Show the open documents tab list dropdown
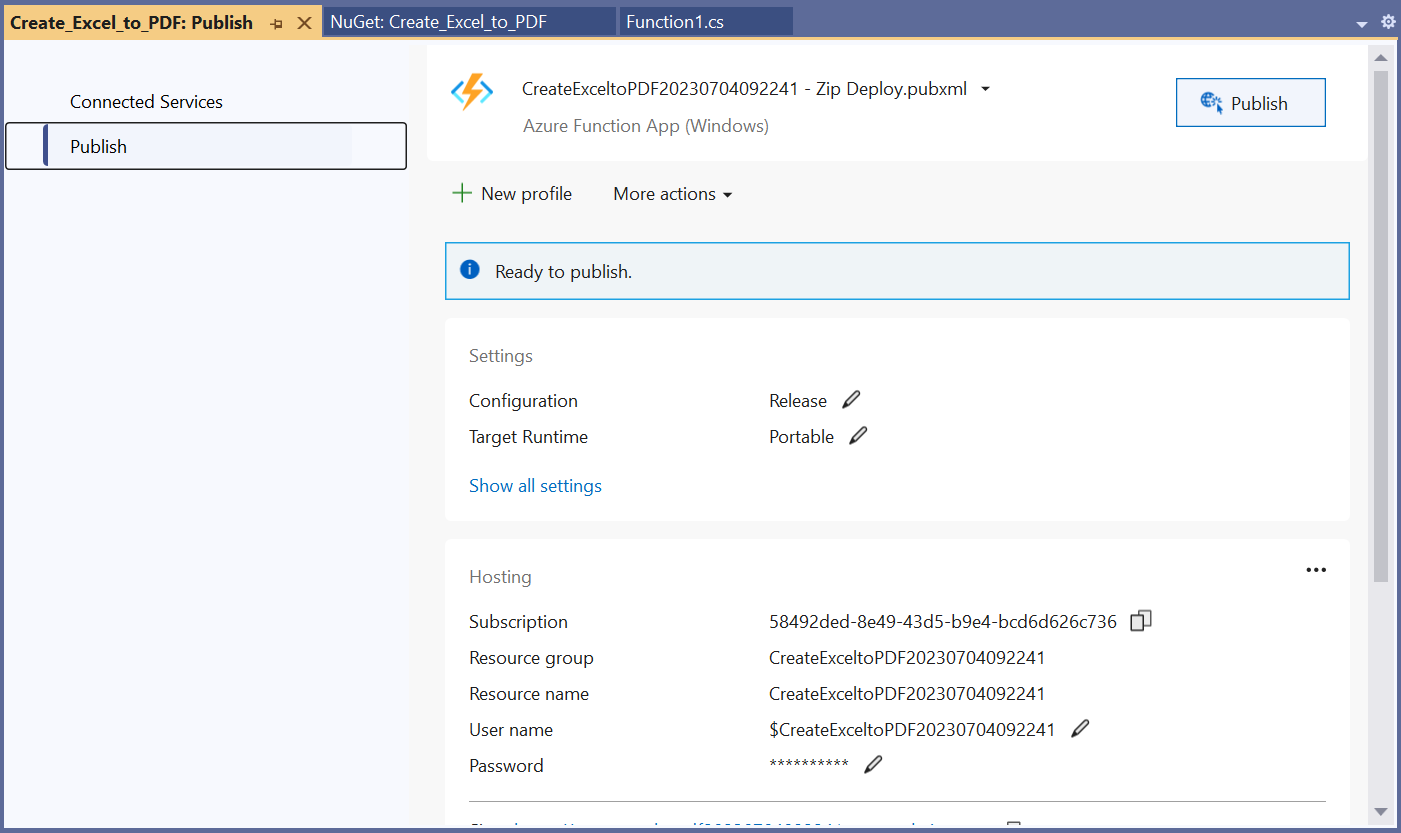Viewport: 1401px width, 833px height. [1361, 23]
